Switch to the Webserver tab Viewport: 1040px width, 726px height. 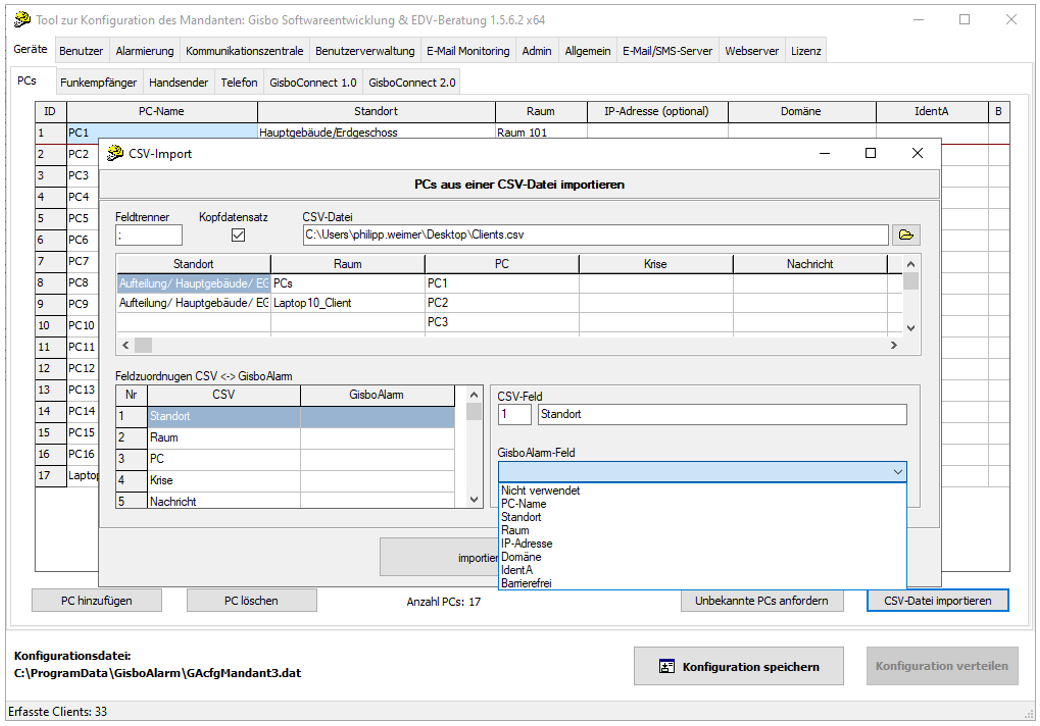[751, 51]
